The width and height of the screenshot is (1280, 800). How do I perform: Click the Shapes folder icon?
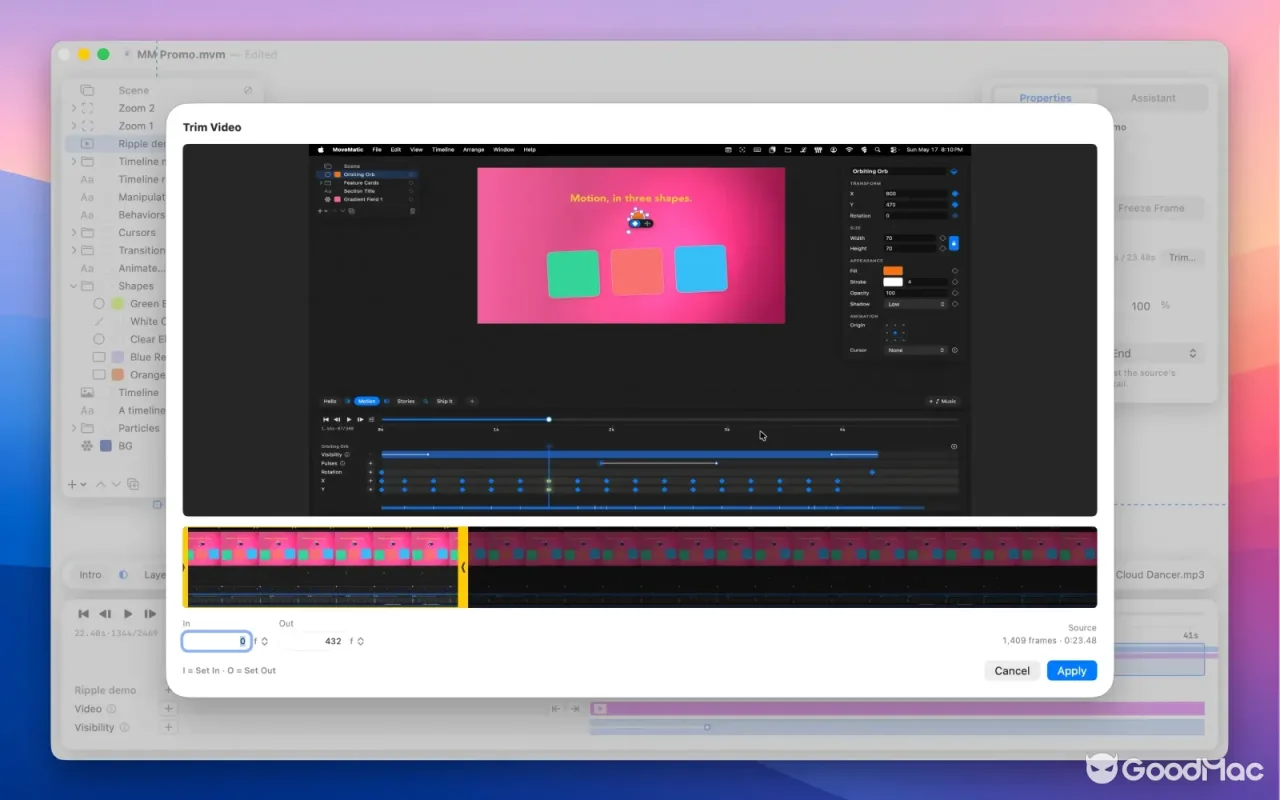coord(87,286)
